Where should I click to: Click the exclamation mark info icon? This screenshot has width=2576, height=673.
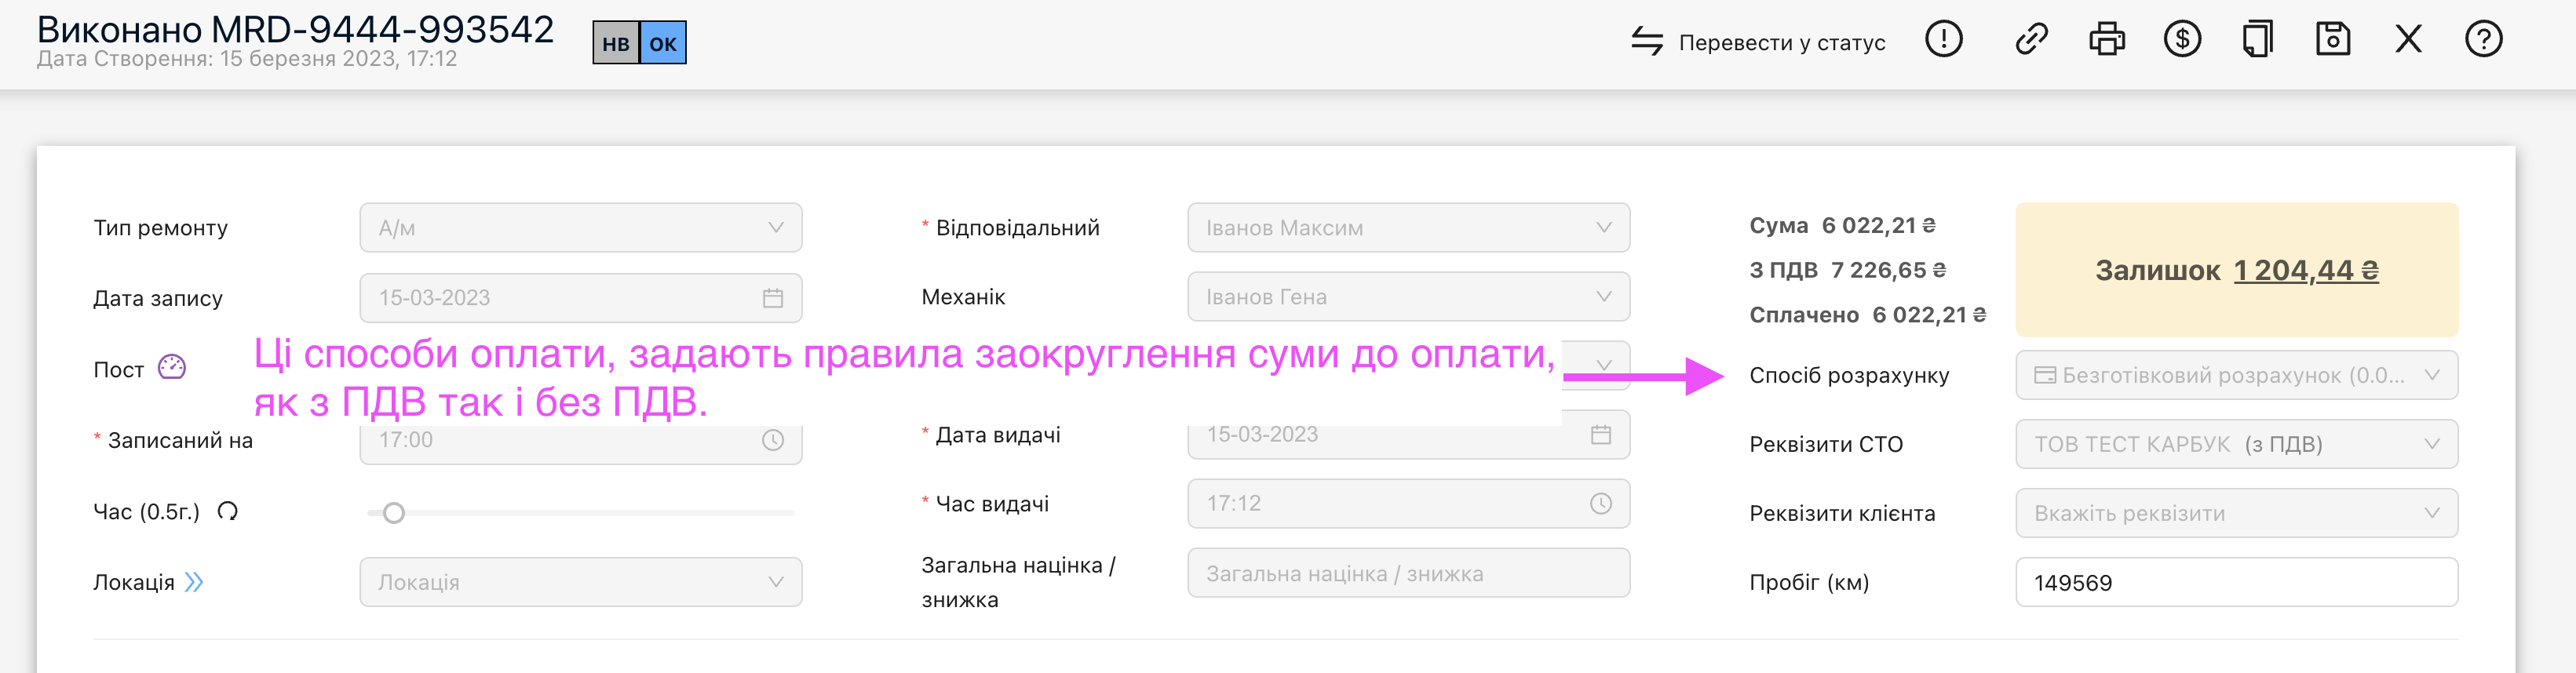(x=1943, y=40)
